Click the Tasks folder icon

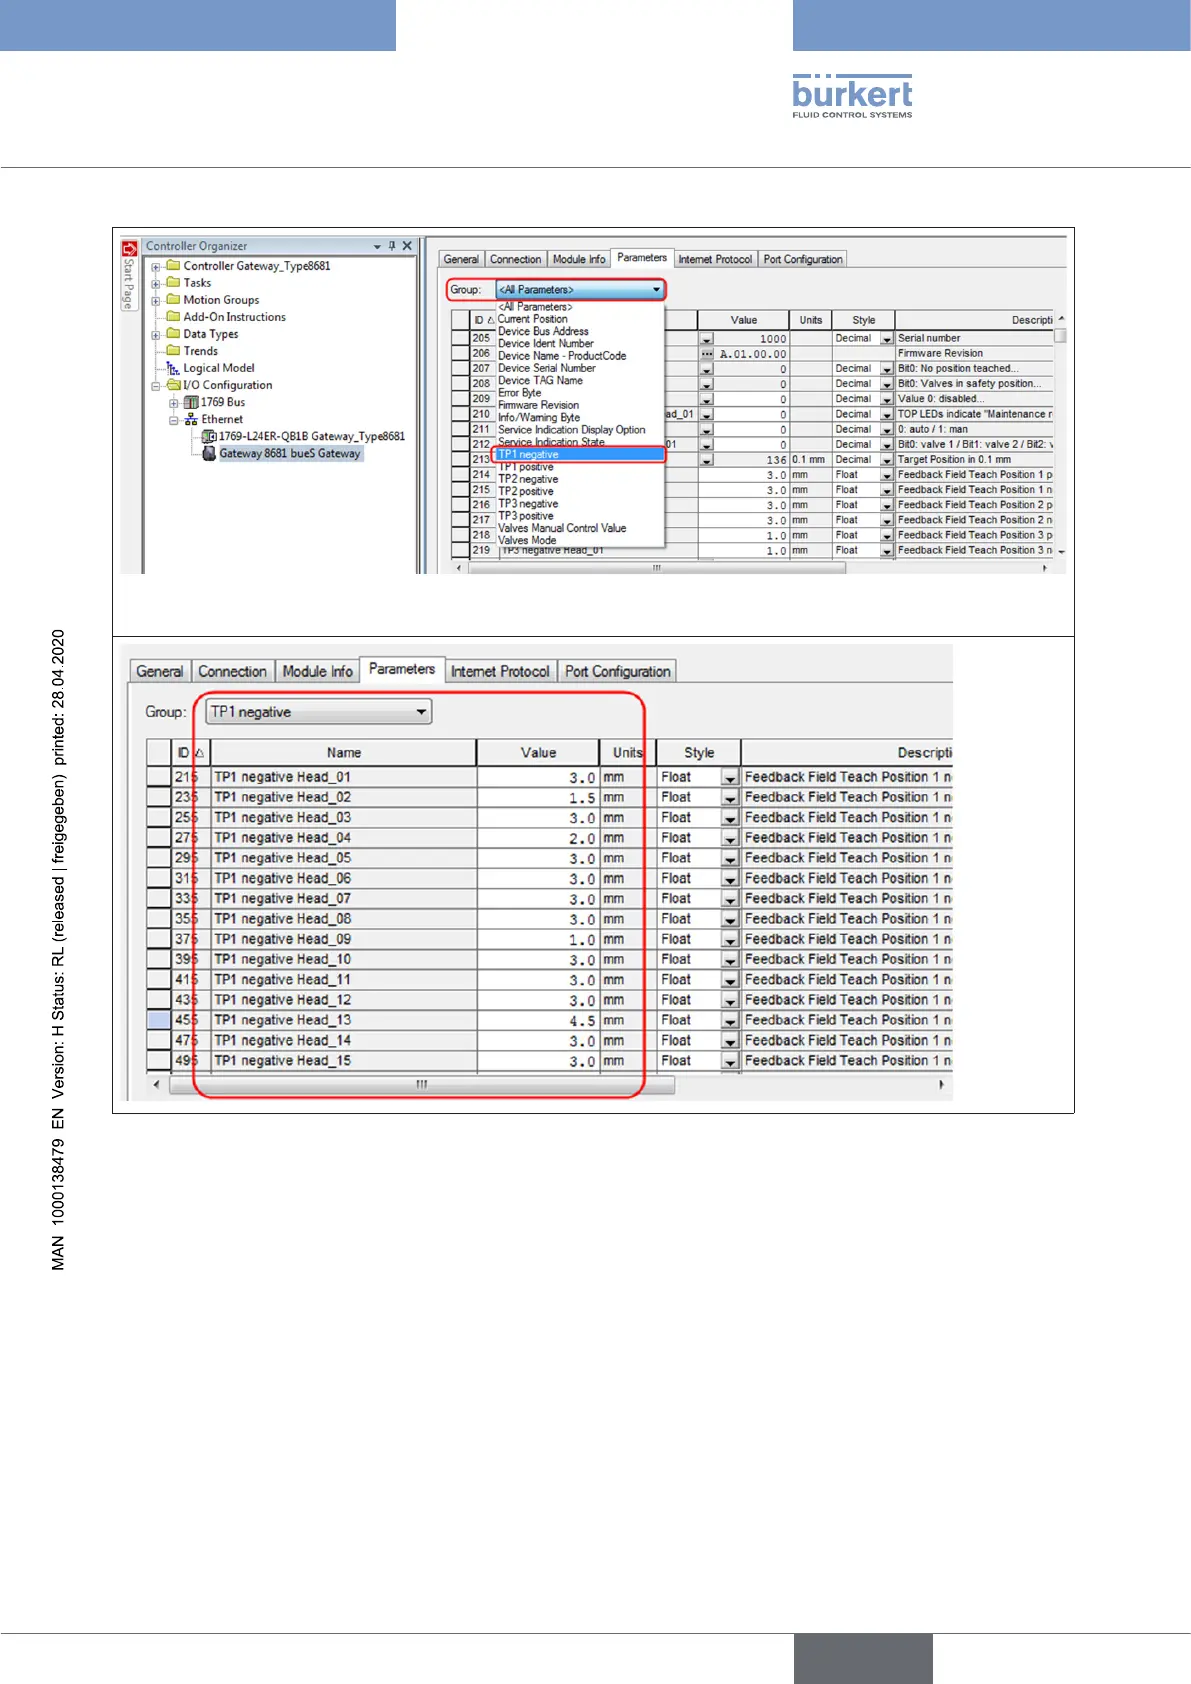(173, 282)
